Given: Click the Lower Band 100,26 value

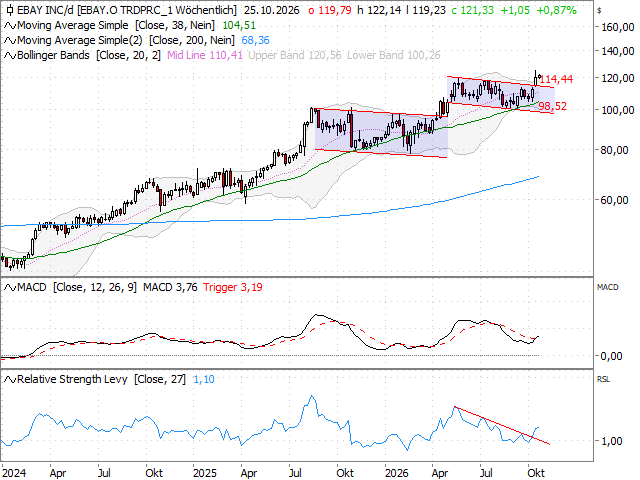Looking at the screenshot, I should pos(394,55).
